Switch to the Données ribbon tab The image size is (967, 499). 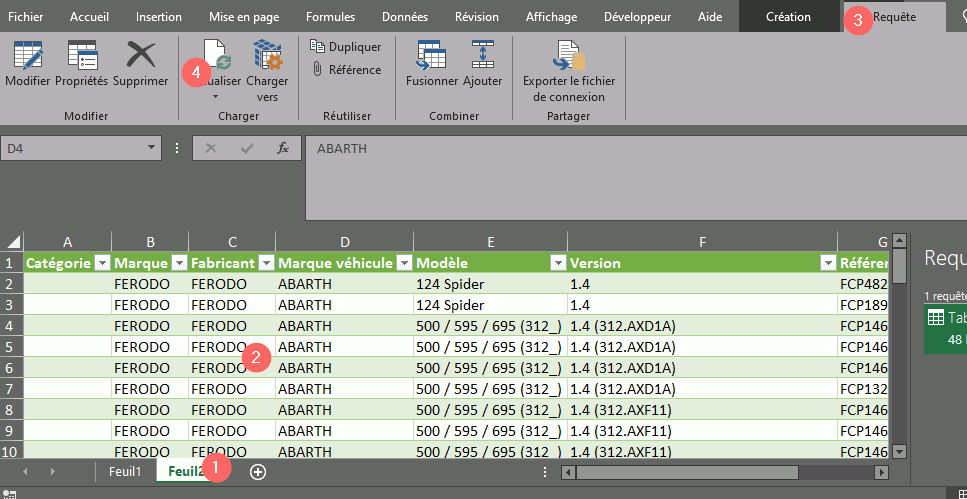404,17
